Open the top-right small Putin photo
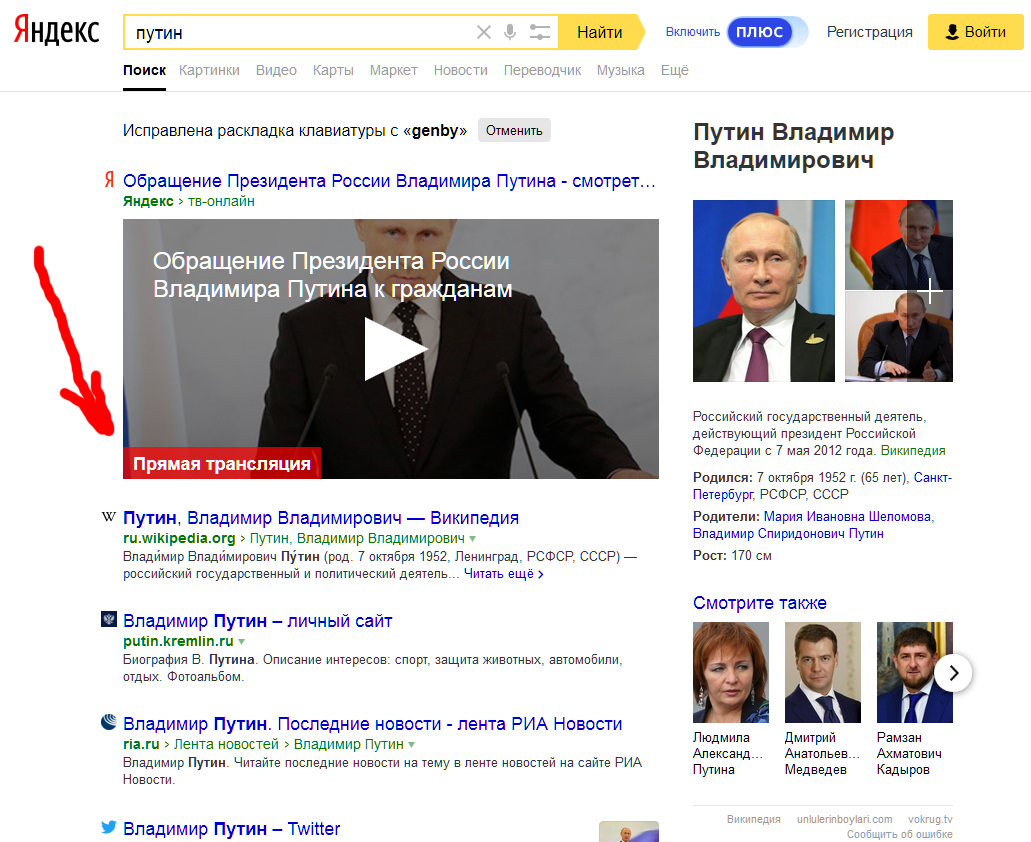This screenshot has width=1031, height=842. [x=898, y=245]
